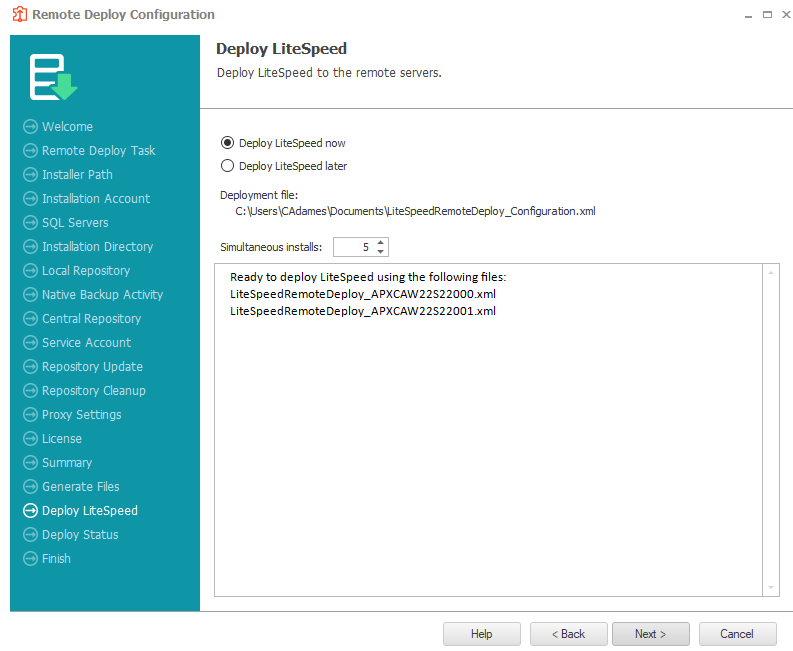The width and height of the screenshot is (793, 651).
Task: Click the arrow icon beside Repository Update
Action: (x=30, y=366)
